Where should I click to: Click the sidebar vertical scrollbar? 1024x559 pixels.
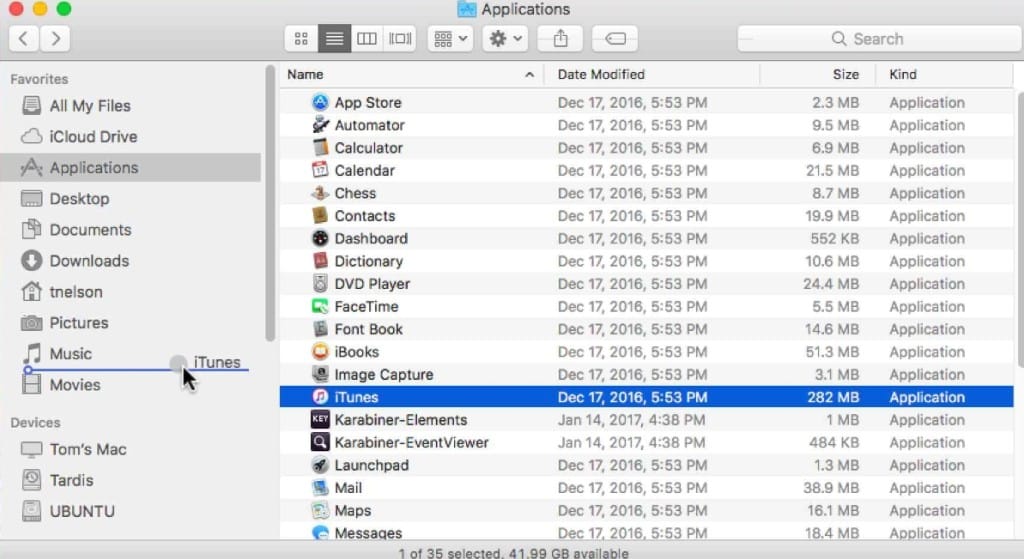coord(270,202)
